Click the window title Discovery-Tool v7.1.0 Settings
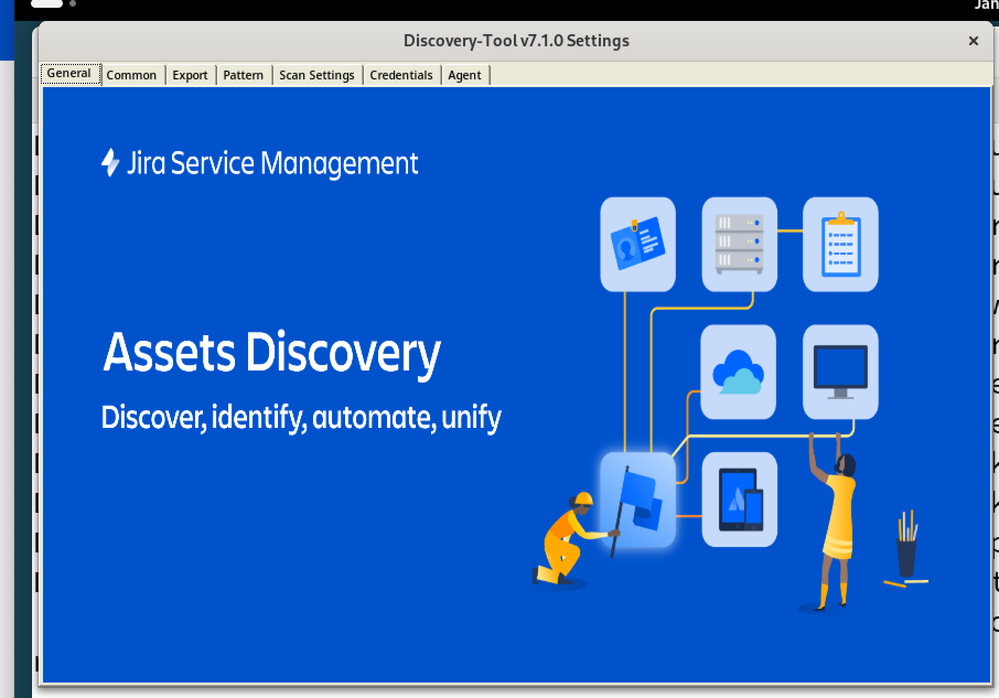The width and height of the screenshot is (999, 698). (516, 41)
